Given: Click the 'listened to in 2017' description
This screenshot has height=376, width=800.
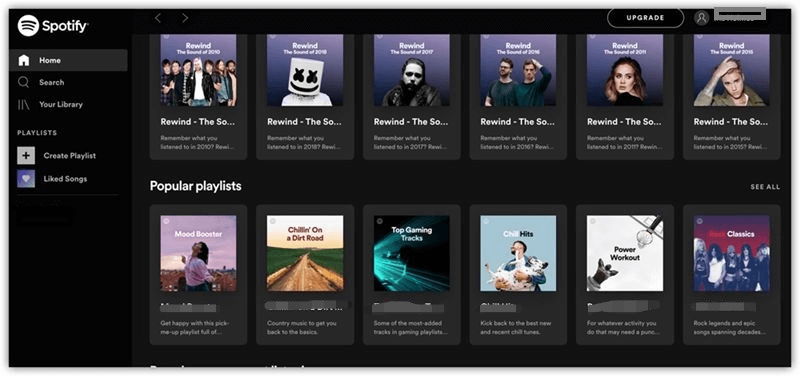Looking at the screenshot, I should 410,142.
